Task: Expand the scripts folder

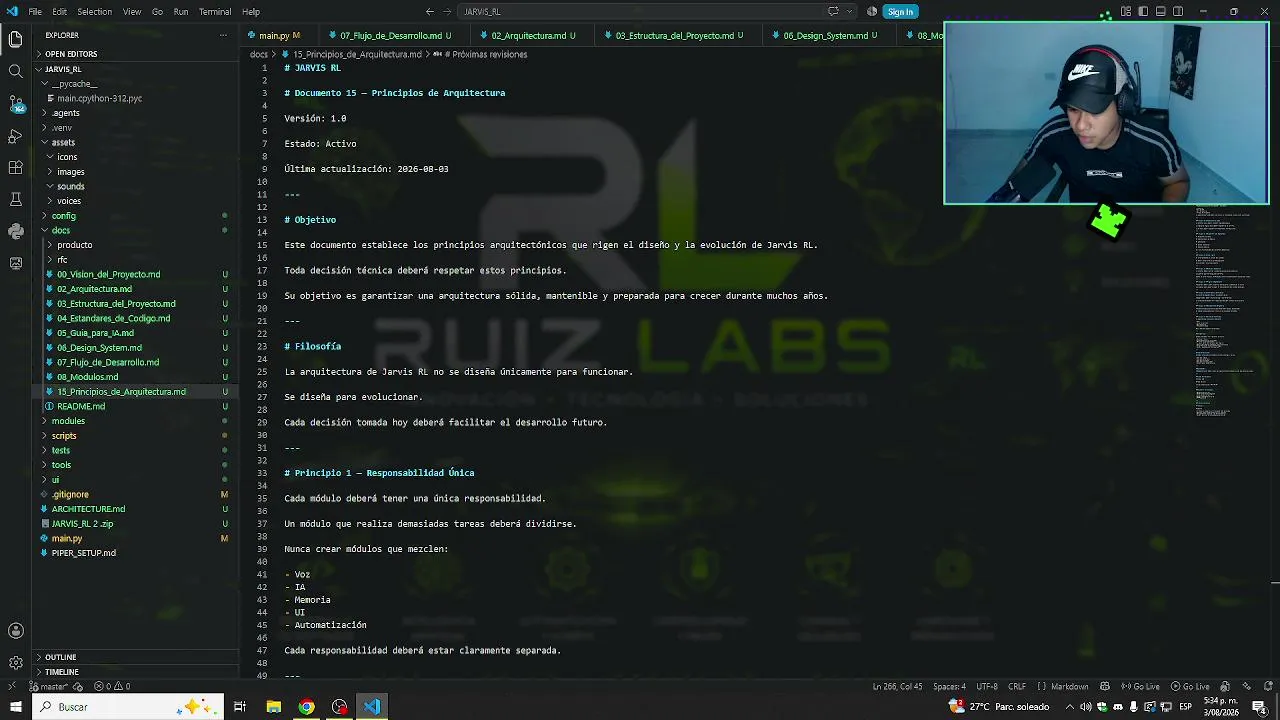Action: coord(135,436)
